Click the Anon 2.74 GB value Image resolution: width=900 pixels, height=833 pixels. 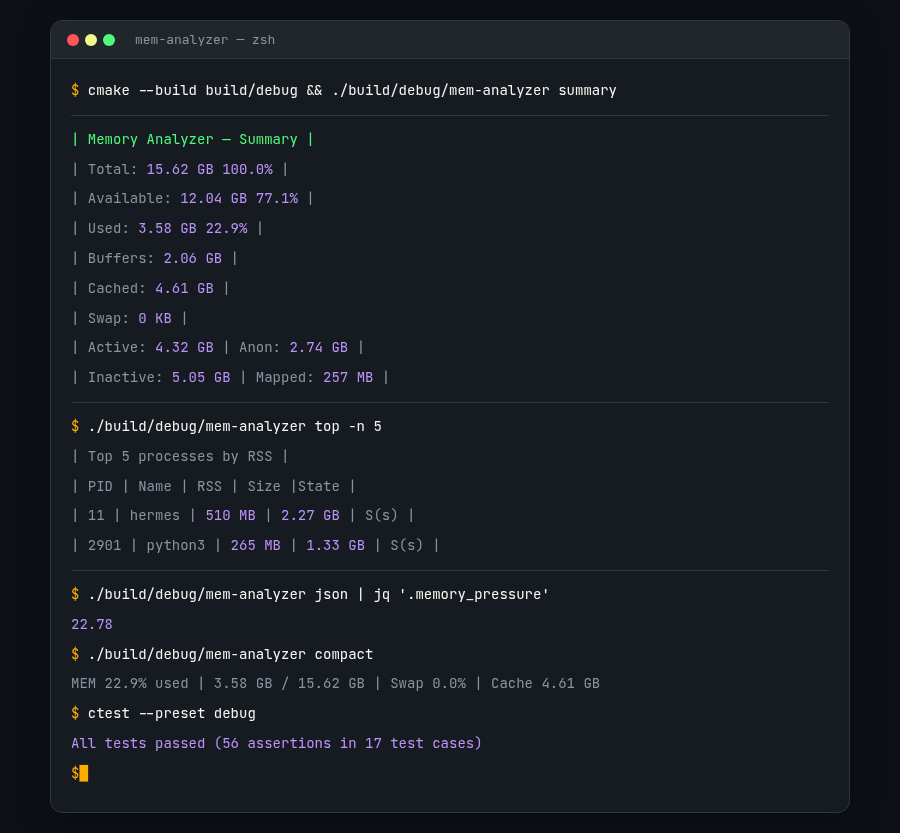point(319,347)
